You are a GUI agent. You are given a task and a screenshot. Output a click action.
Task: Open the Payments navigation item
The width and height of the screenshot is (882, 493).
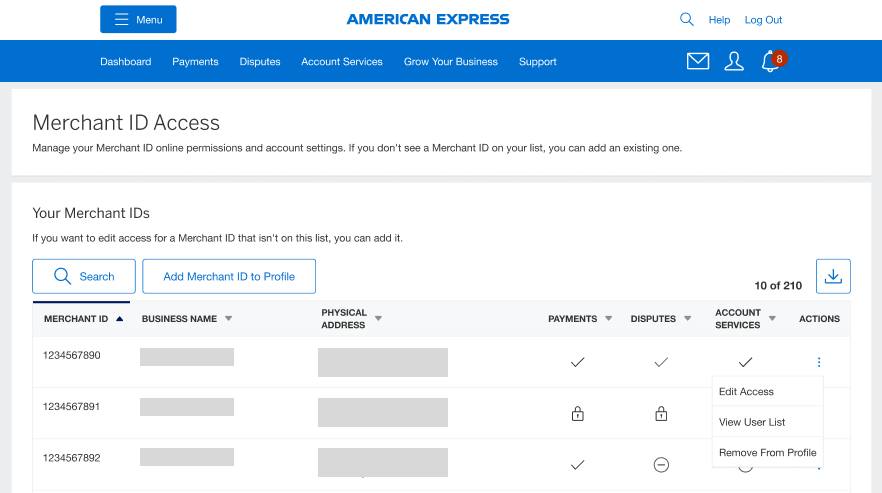pyautogui.click(x=195, y=61)
